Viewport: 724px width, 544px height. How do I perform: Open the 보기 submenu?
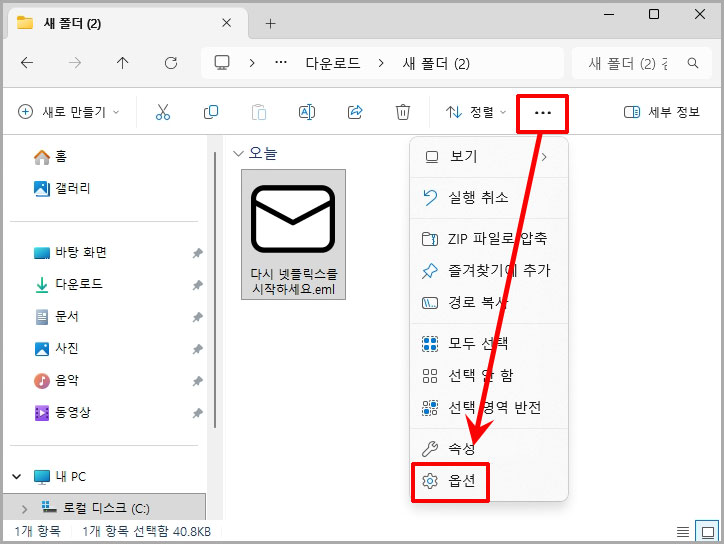coord(489,157)
